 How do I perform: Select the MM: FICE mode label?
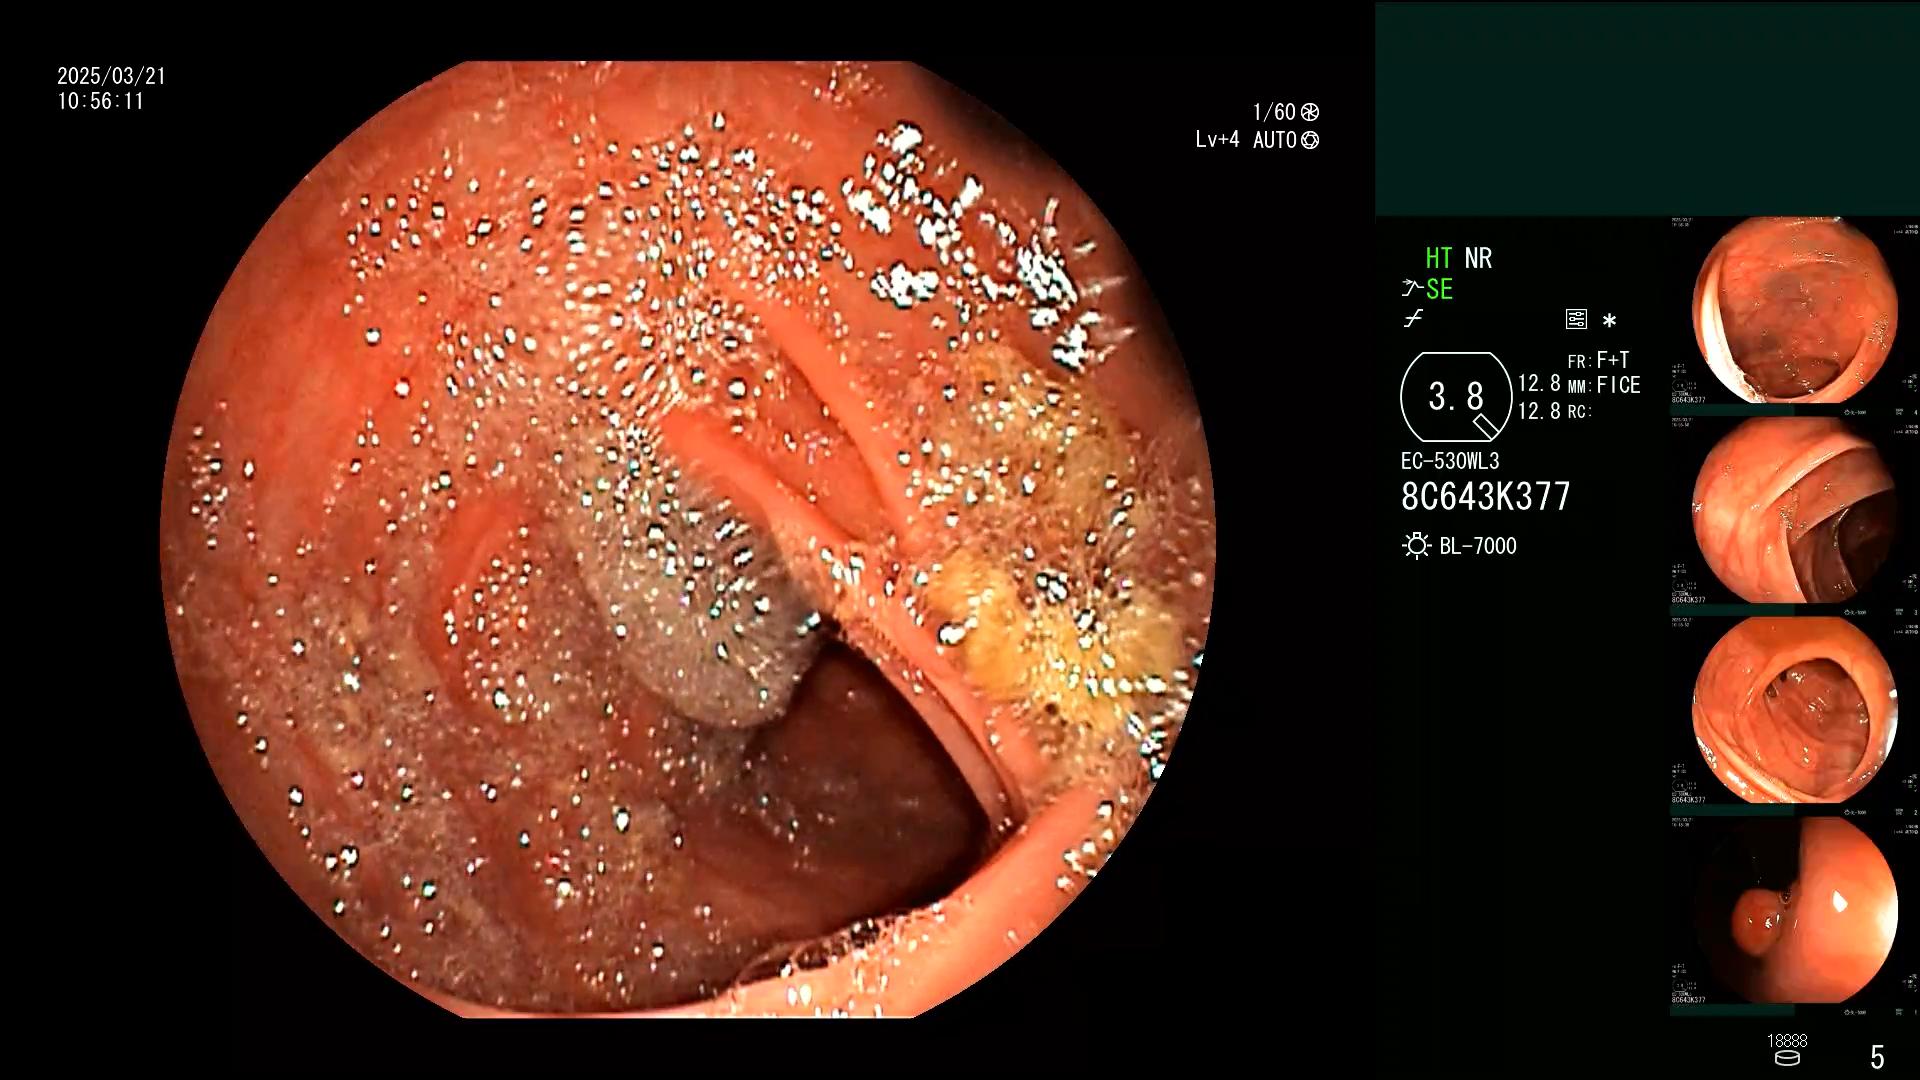pos(1604,385)
